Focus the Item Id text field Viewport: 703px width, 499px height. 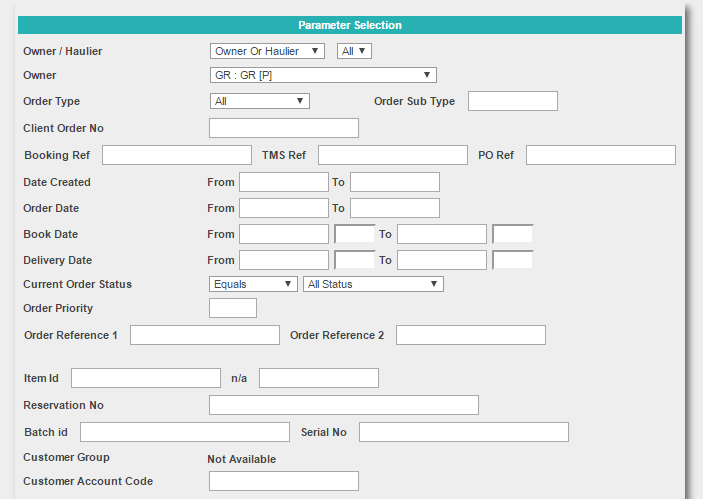[146, 378]
